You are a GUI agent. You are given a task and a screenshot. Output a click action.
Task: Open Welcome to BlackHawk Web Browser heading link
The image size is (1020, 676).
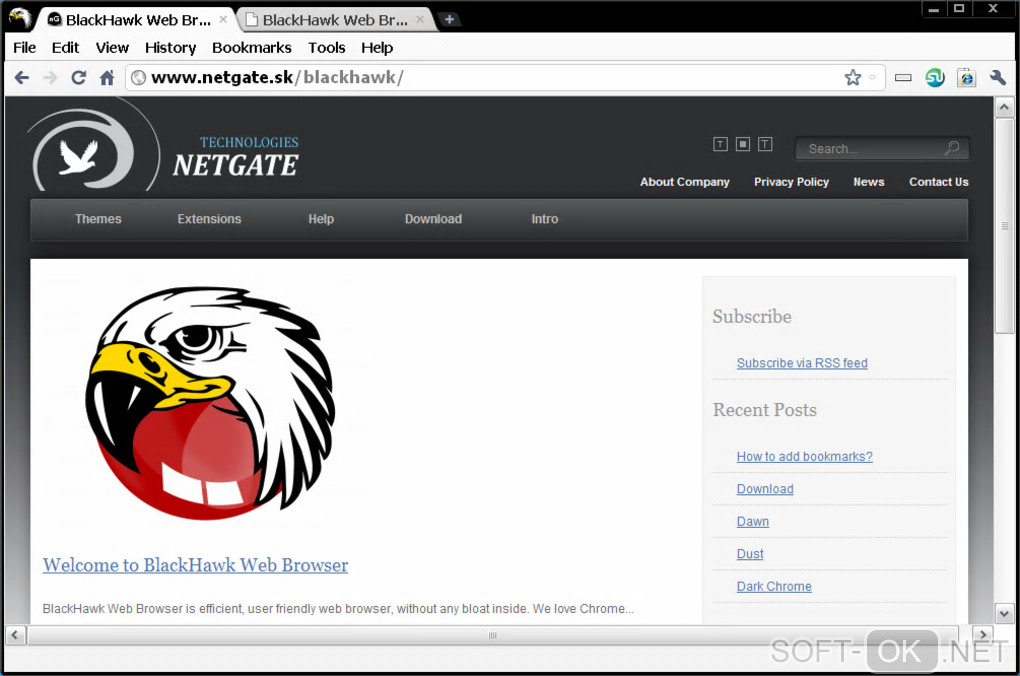click(195, 565)
